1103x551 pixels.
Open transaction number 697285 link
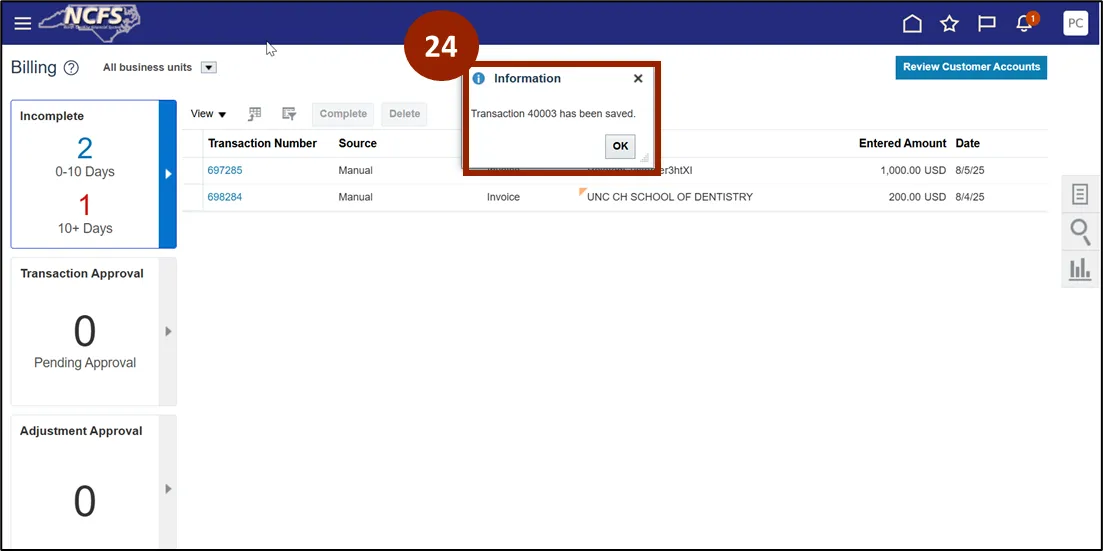(x=225, y=170)
